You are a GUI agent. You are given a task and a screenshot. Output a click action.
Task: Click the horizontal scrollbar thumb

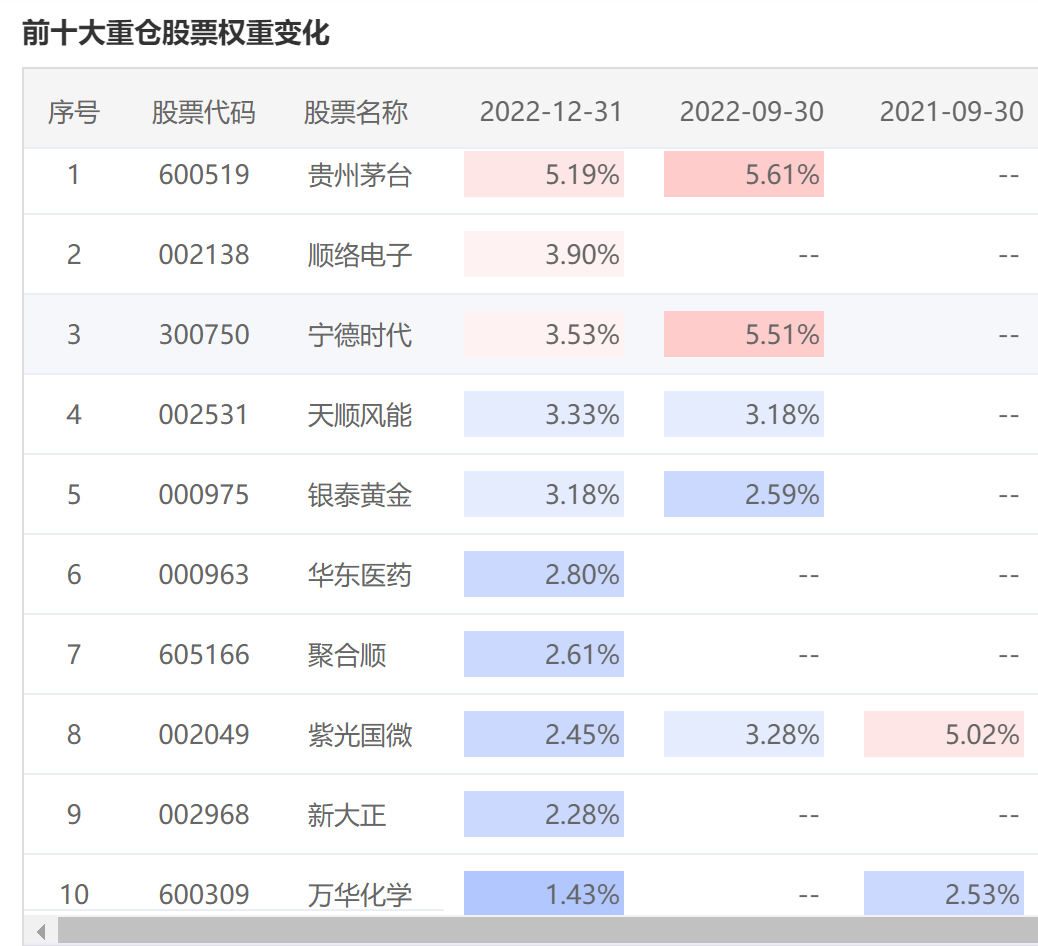pyautogui.click(x=548, y=931)
